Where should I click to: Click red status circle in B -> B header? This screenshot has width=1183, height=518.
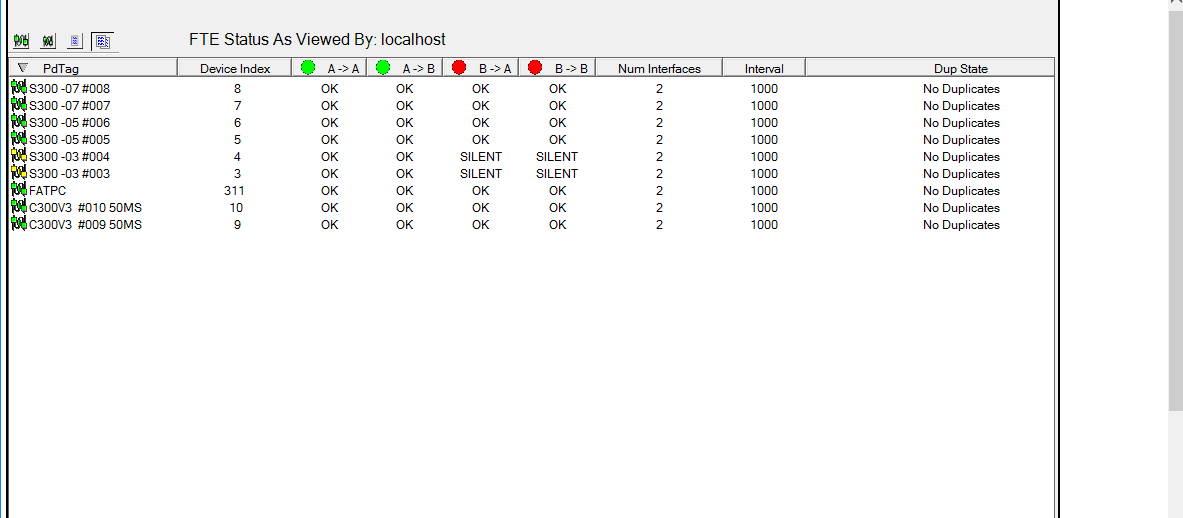coord(535,68)
